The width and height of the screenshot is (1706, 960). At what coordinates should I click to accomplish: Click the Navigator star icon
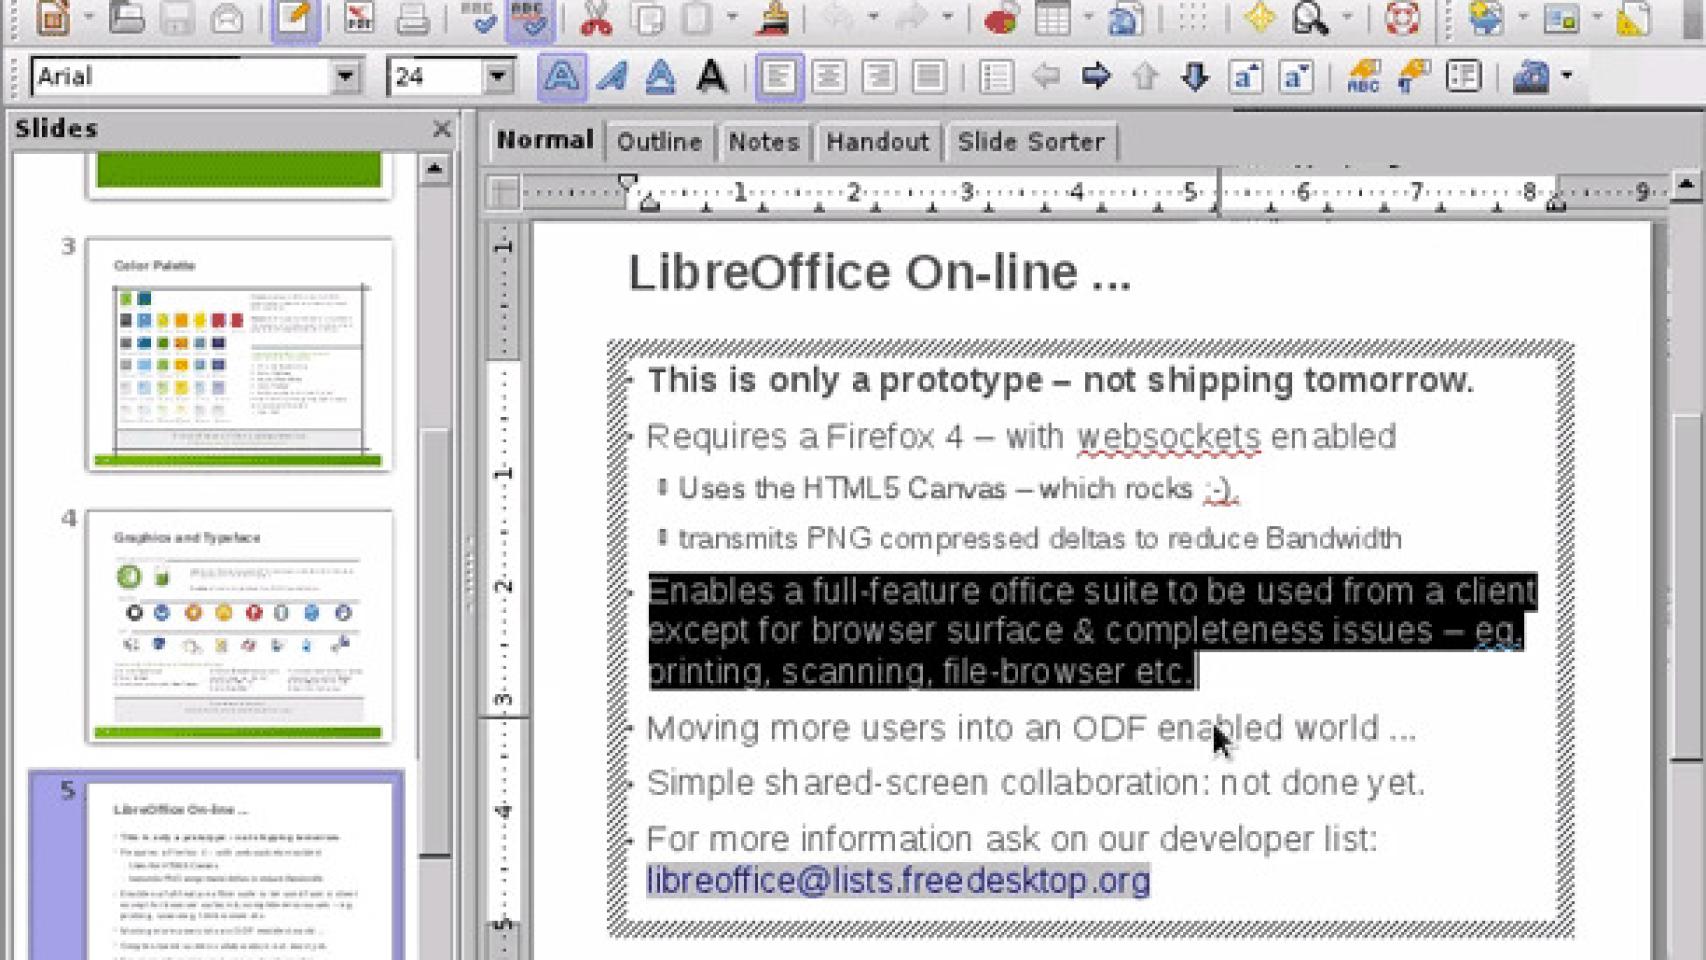(x=1259, y=18)
